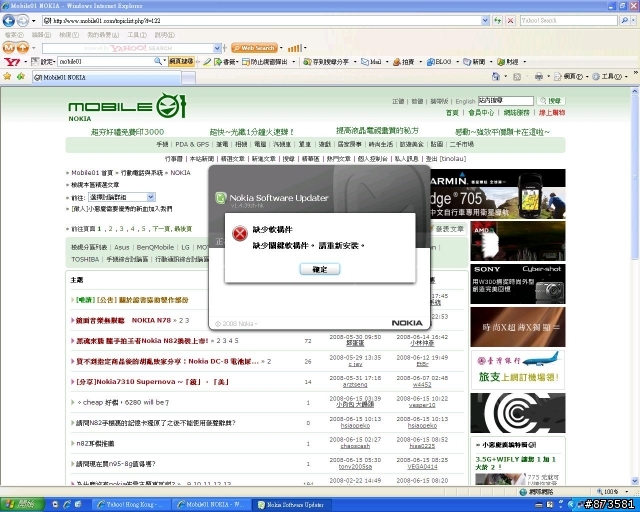
Task: Open the 工具(T) menu in the menu bar
Action: (137, 35)
